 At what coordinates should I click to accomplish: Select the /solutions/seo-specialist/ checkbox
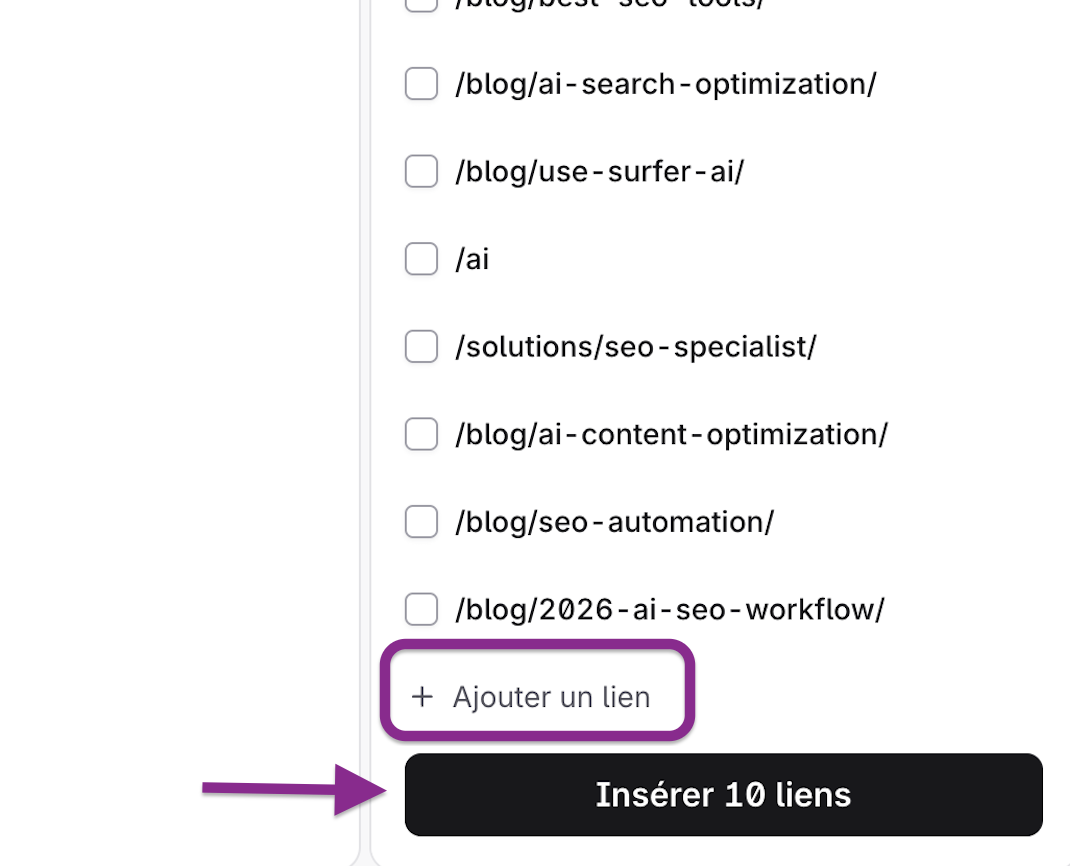click(x=421, y=347)
